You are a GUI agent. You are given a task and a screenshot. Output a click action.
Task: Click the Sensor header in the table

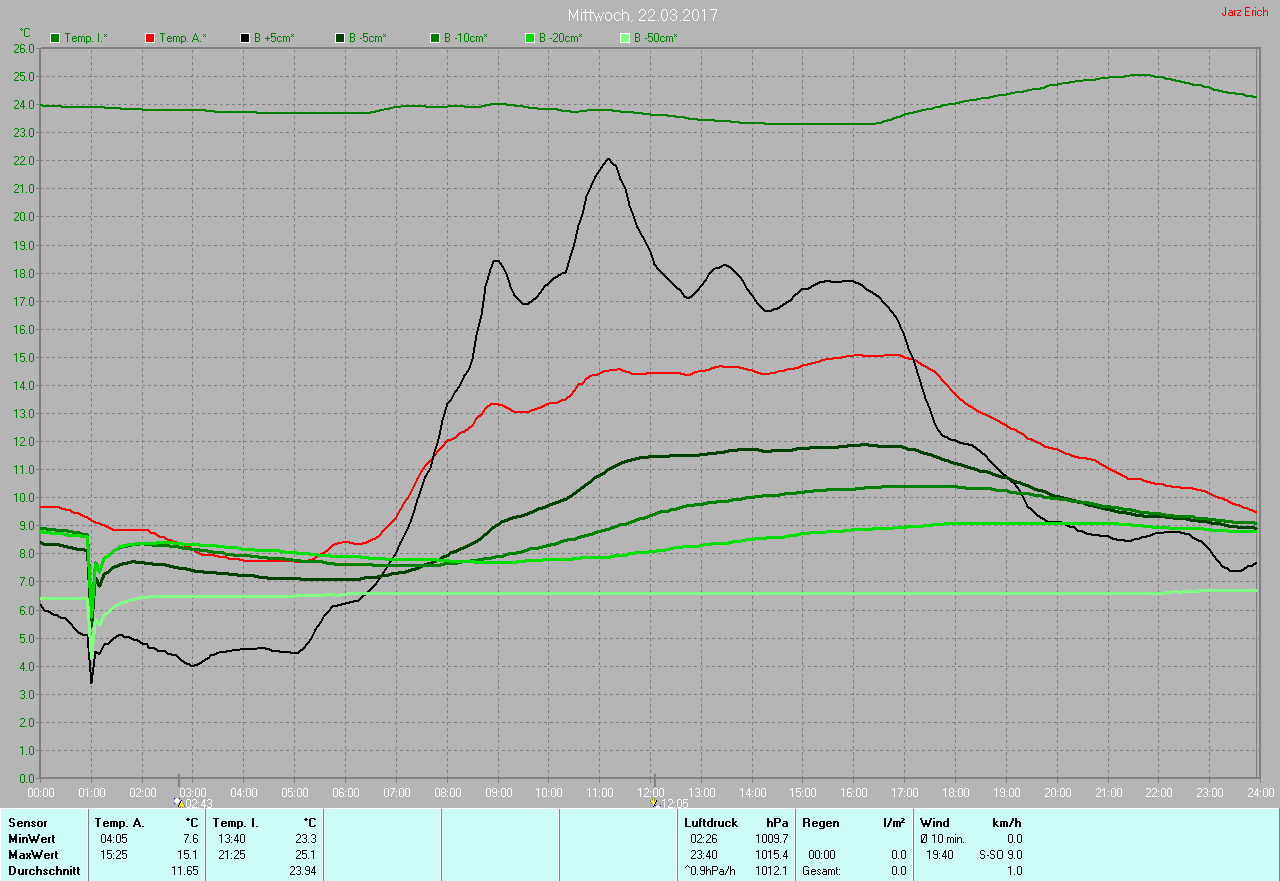pyautogui.click(x=27, y=823)
